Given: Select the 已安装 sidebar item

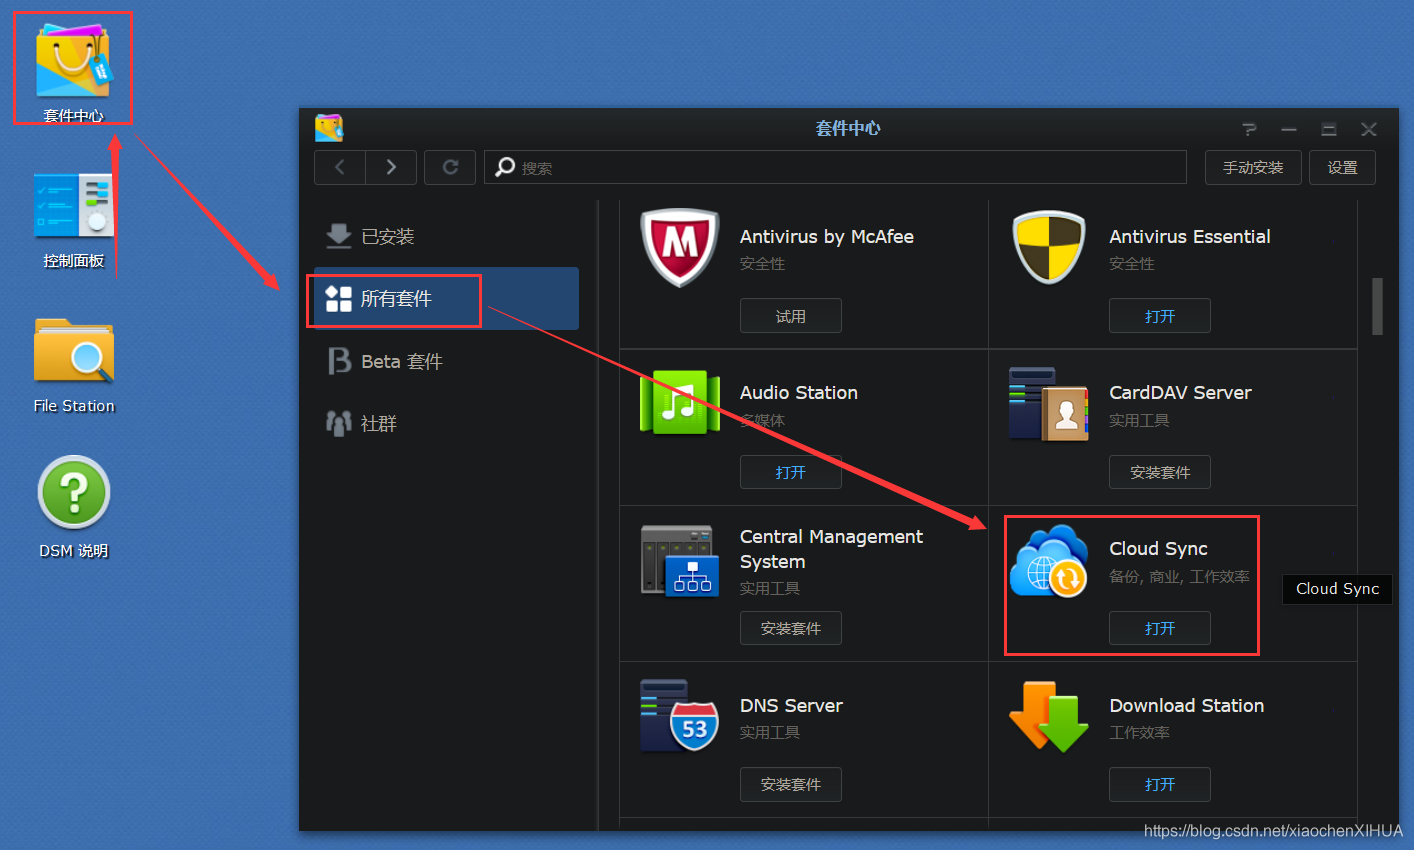Looking at the screenshot, I should [446, 236].
